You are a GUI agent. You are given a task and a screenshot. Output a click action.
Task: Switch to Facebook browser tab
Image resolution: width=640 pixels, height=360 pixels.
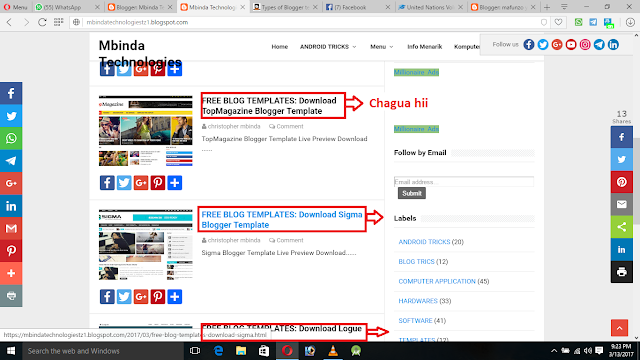[x=358, y=7]
